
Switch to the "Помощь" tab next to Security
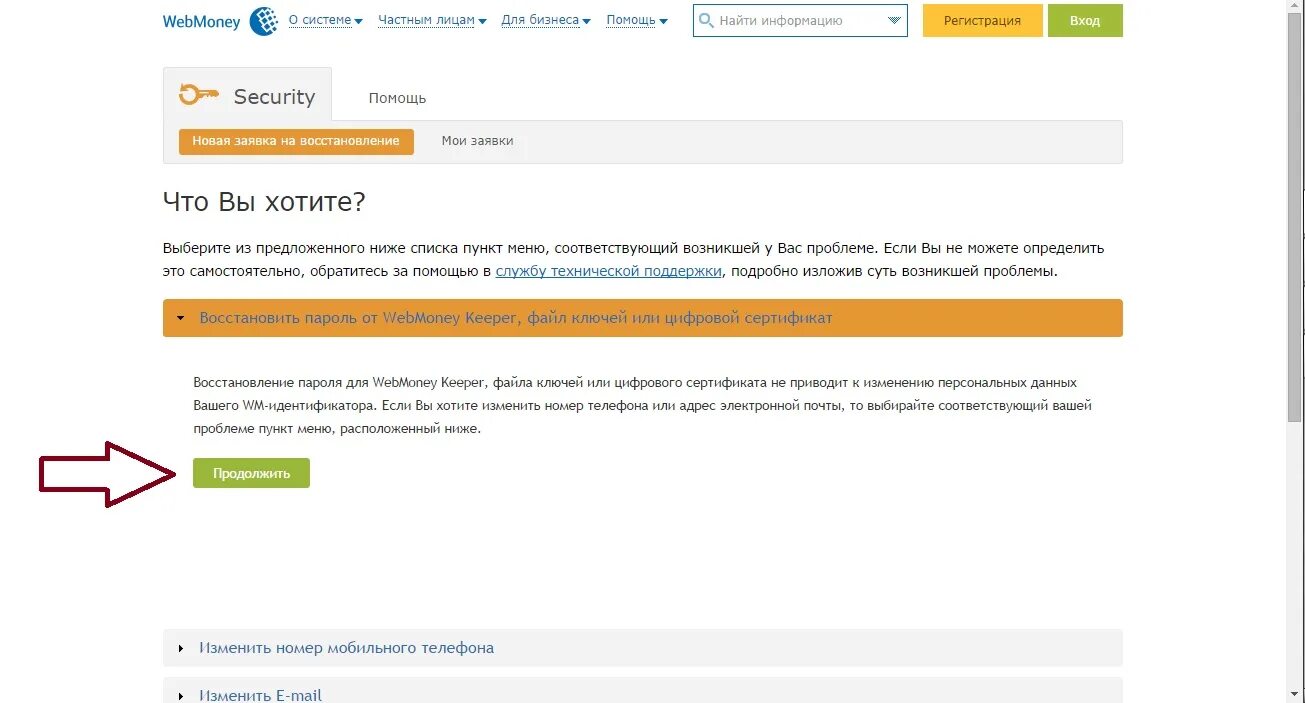[x=397, y=98]
